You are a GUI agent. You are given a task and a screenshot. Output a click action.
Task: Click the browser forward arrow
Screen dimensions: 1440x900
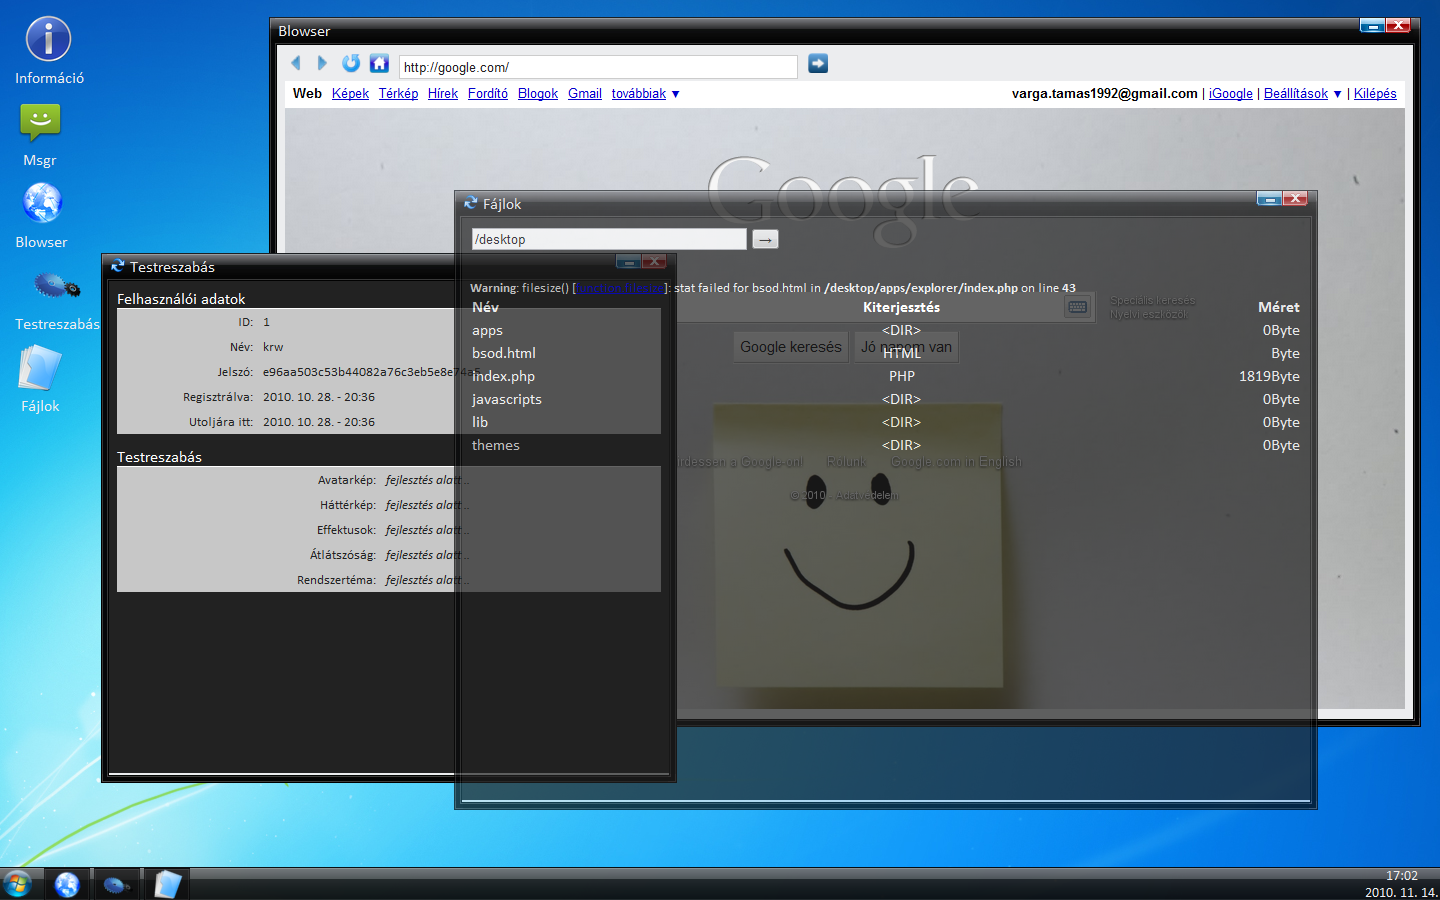(x=322, y=63)
